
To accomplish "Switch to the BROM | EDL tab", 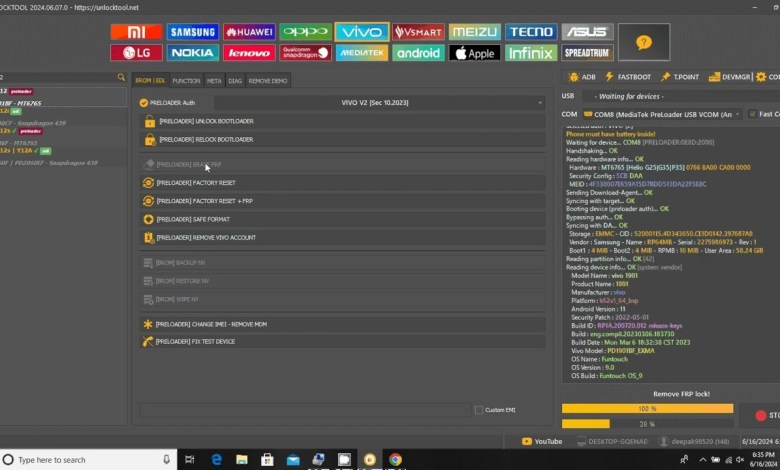I will (x=150, y=81).
